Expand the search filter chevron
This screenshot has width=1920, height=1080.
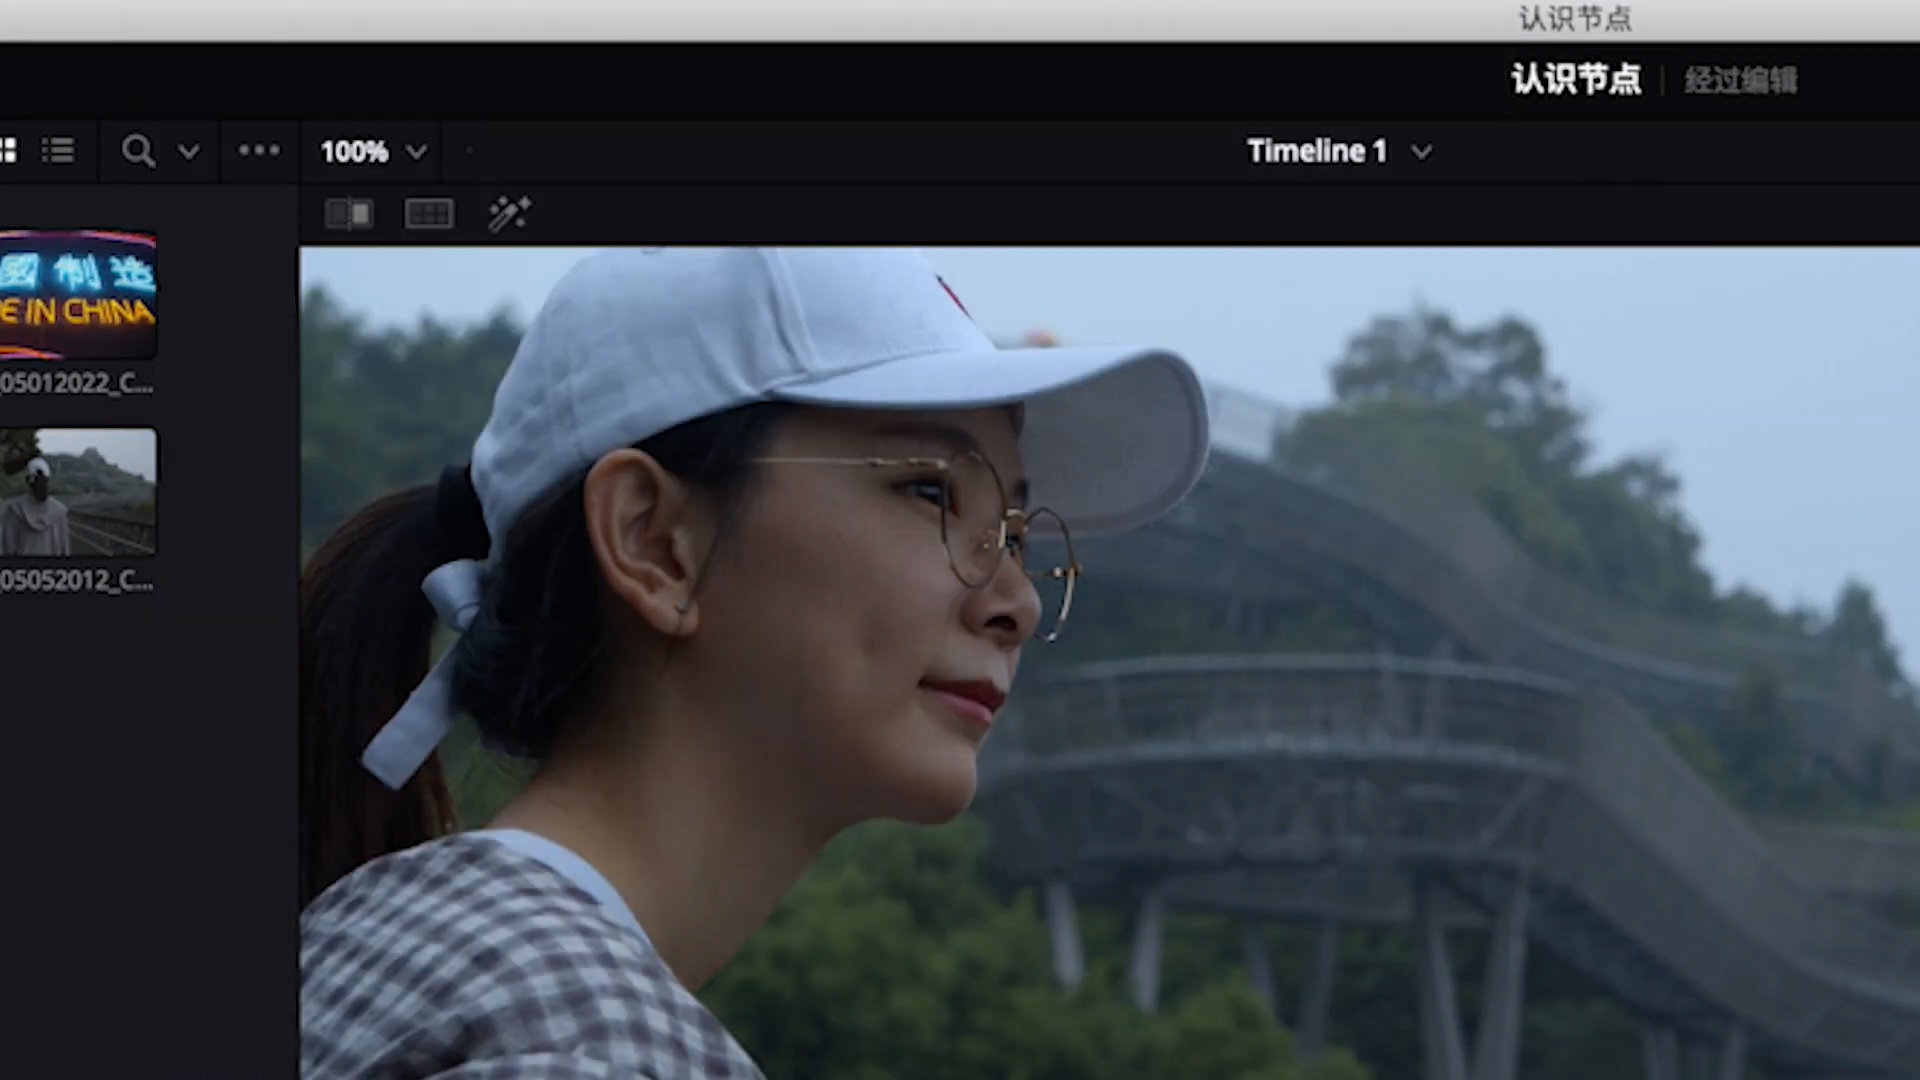(x=188, y=152)
